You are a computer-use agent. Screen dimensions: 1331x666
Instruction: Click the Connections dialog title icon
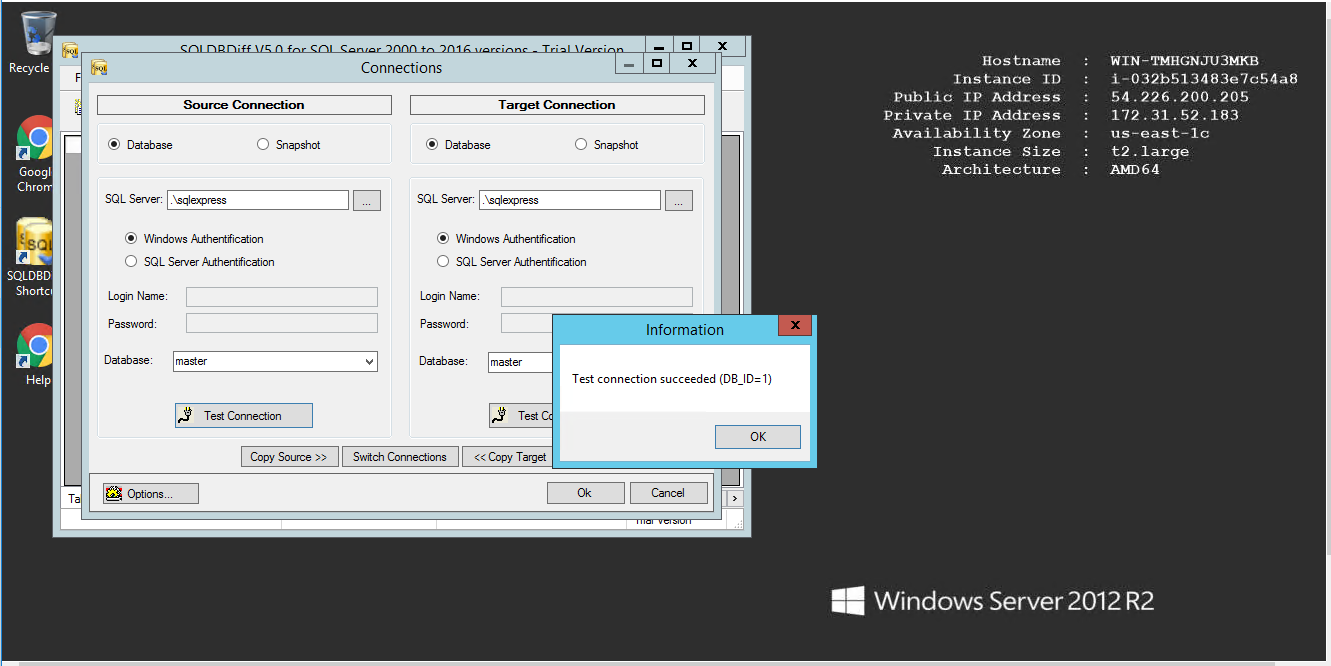(x=99, y=68)
